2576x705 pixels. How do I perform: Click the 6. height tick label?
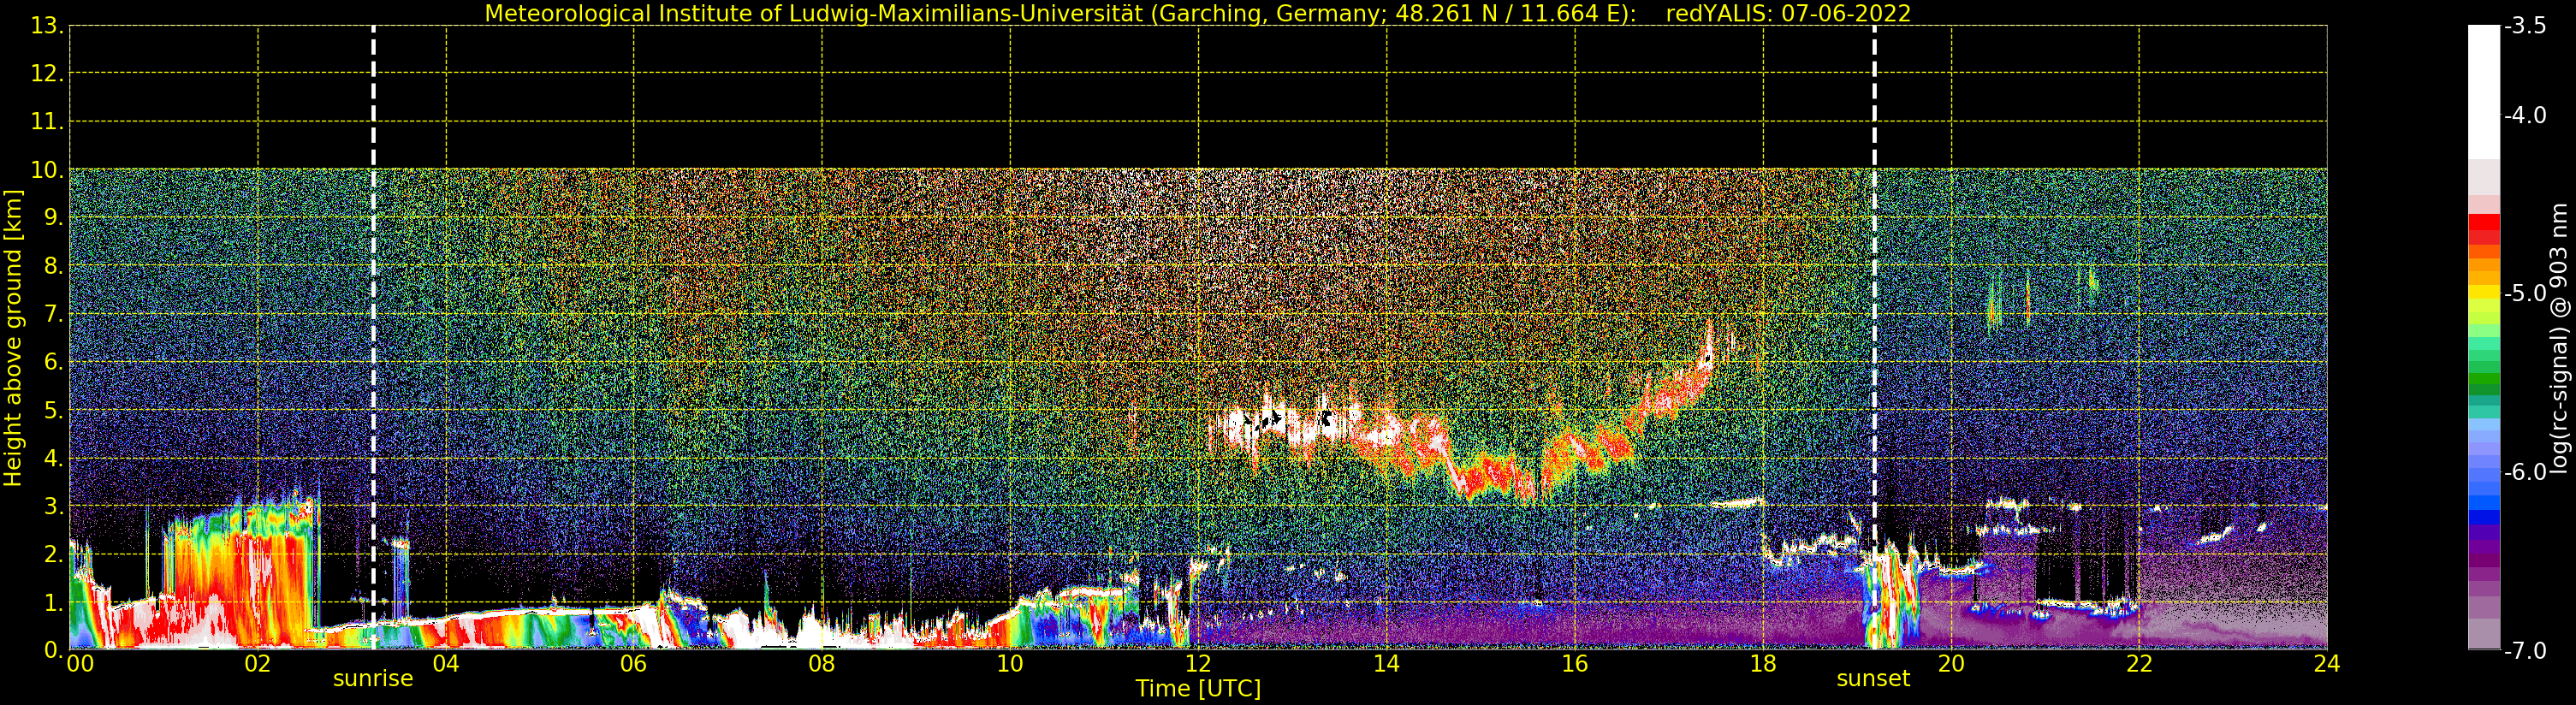point(53,362)
